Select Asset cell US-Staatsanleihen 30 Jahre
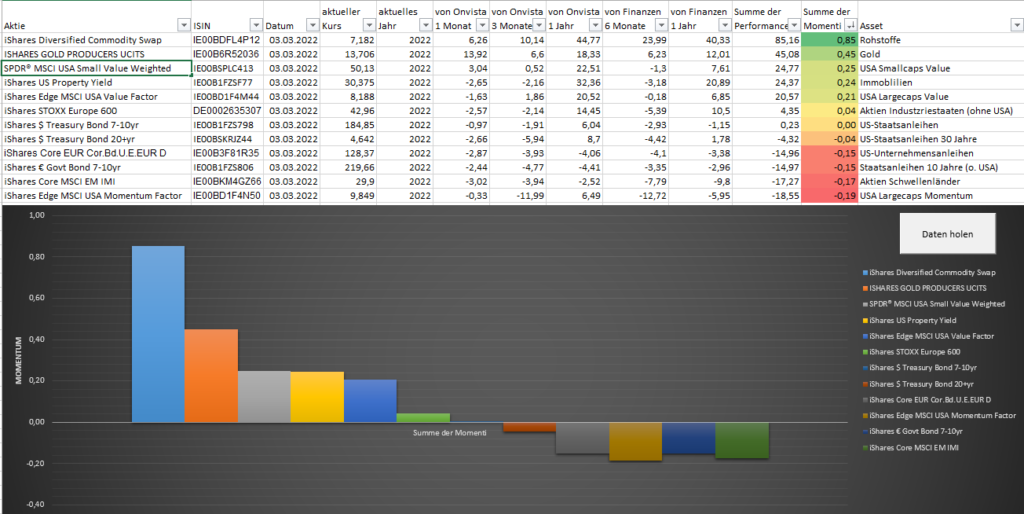This screenshot has width=1024, height=514. [x=940, y=139]
